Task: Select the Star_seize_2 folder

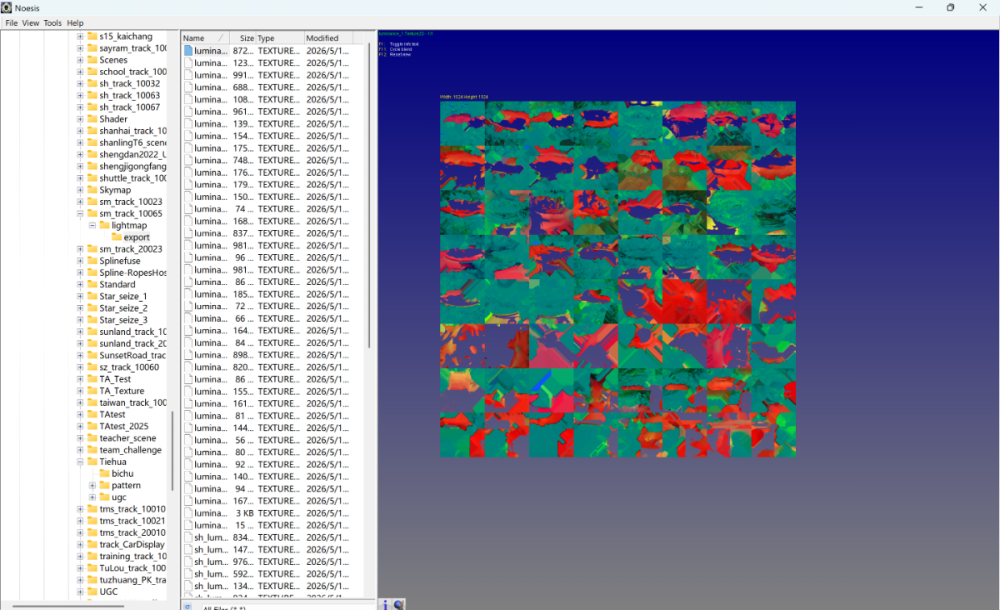Action: 123,308
